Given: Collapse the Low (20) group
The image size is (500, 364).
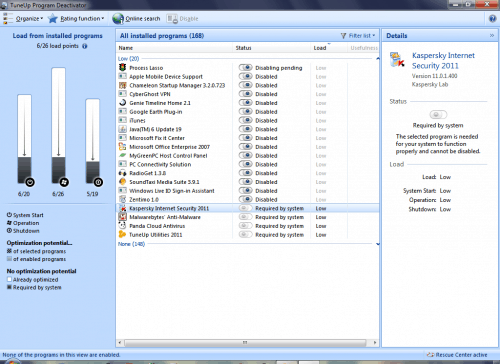Looking at the screenshot, I should pyautogui.click(x=378, y=59).
